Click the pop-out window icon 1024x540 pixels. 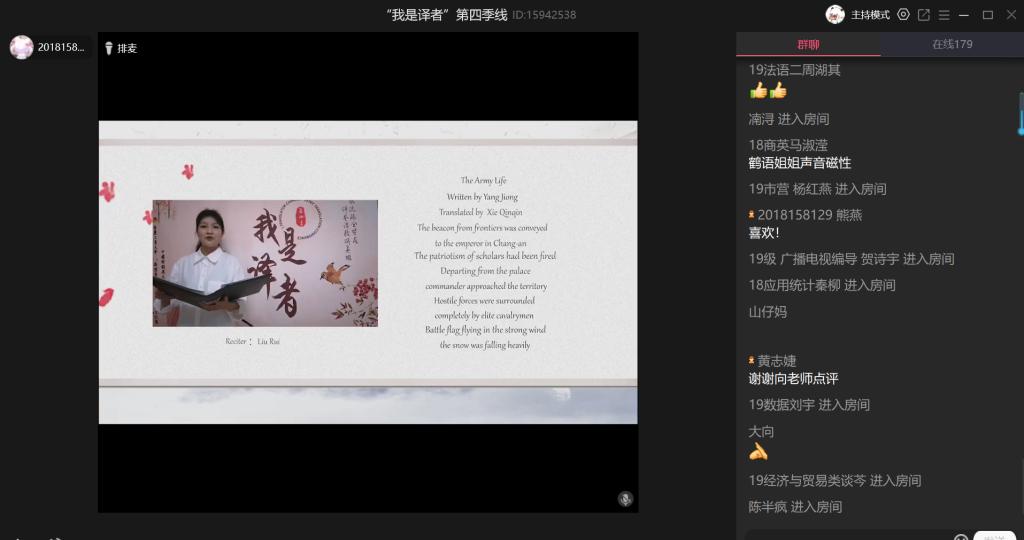923,14
